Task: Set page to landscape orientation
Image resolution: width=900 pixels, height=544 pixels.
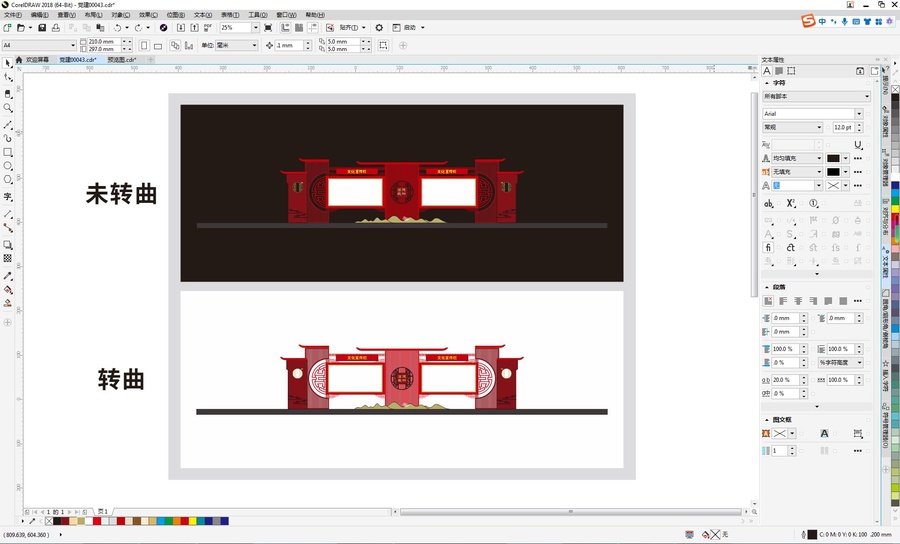Action: [158, 45]
